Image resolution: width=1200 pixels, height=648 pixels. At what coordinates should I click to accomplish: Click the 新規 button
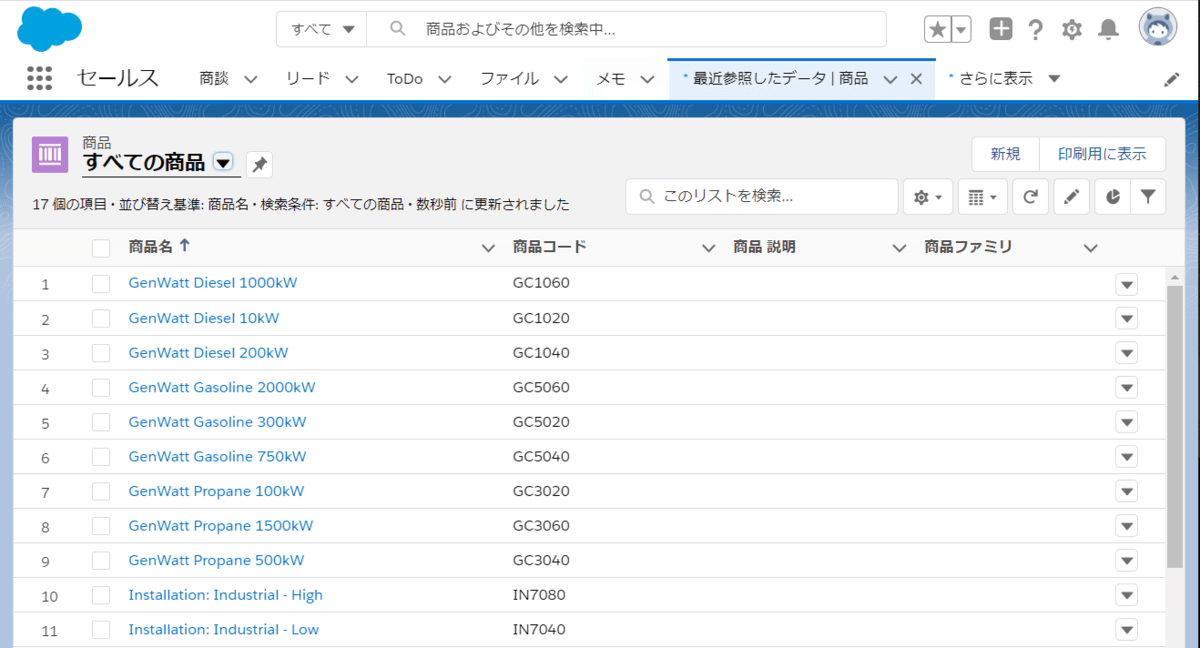(1005, 154)
